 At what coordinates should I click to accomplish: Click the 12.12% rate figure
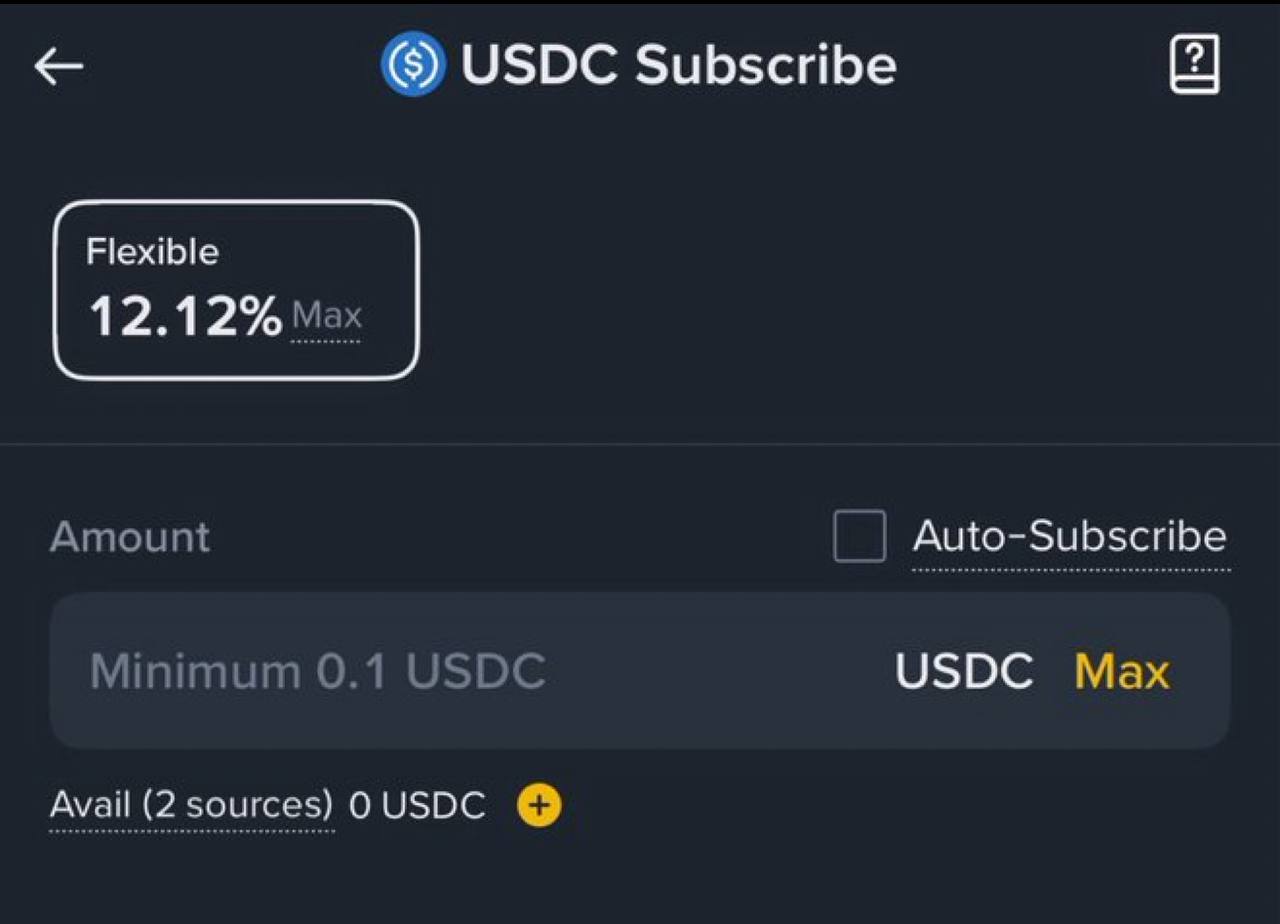pos(186,317)
